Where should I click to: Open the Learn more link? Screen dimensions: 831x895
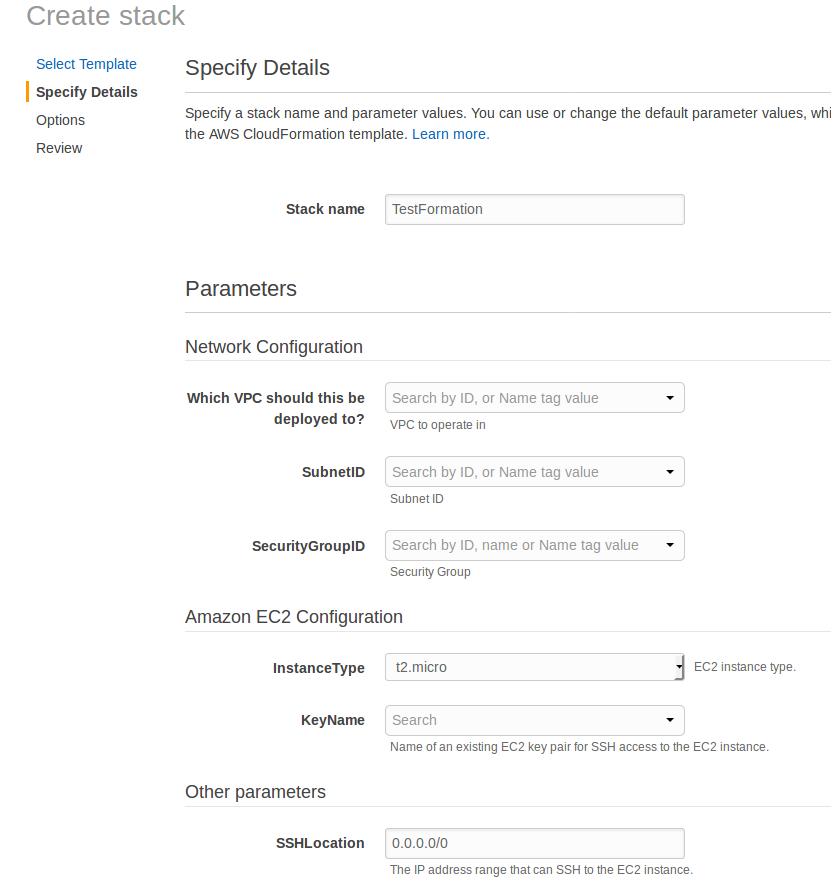pyautogui.click(x=450, y=134)
